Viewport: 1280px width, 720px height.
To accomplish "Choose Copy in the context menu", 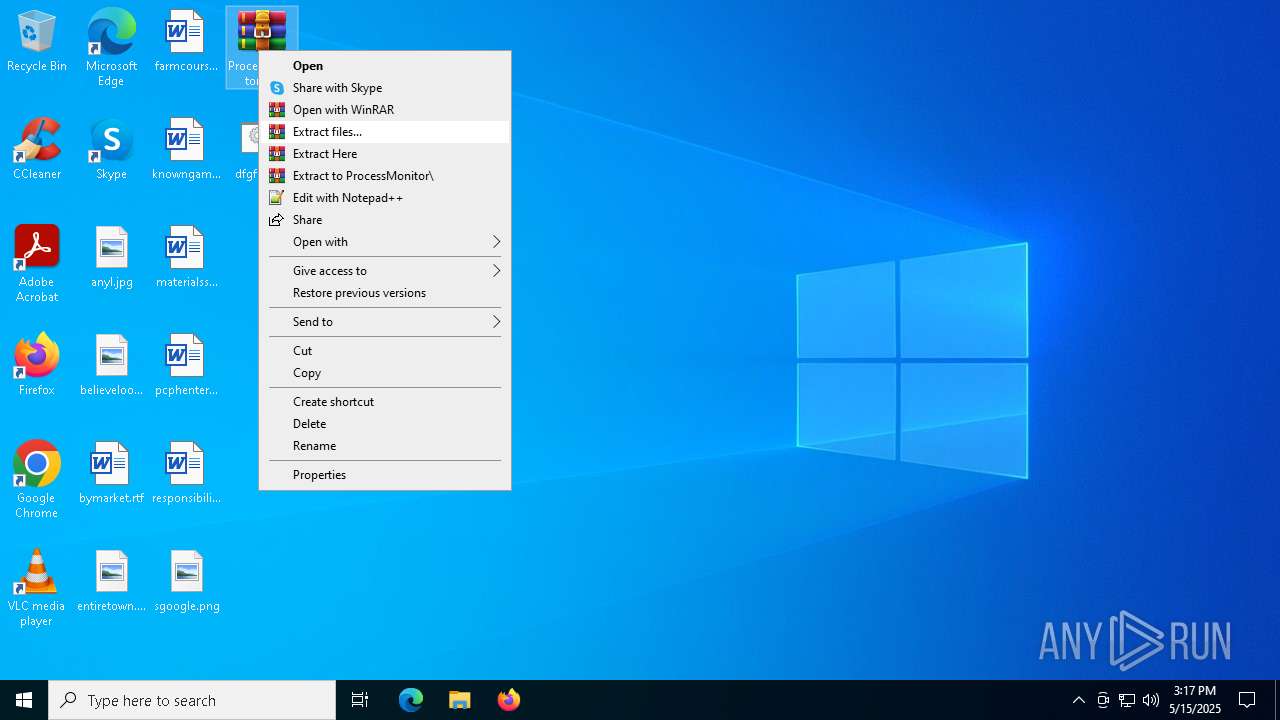I will (385, 373).
